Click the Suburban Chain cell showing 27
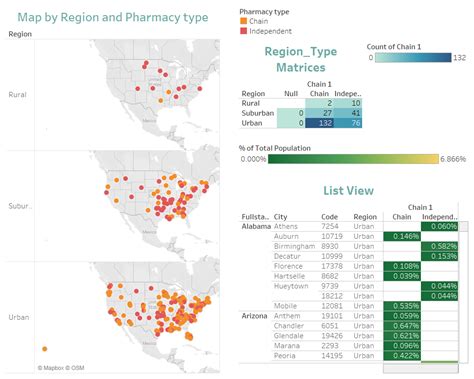 pyautogui.click(x=320, y=113)
